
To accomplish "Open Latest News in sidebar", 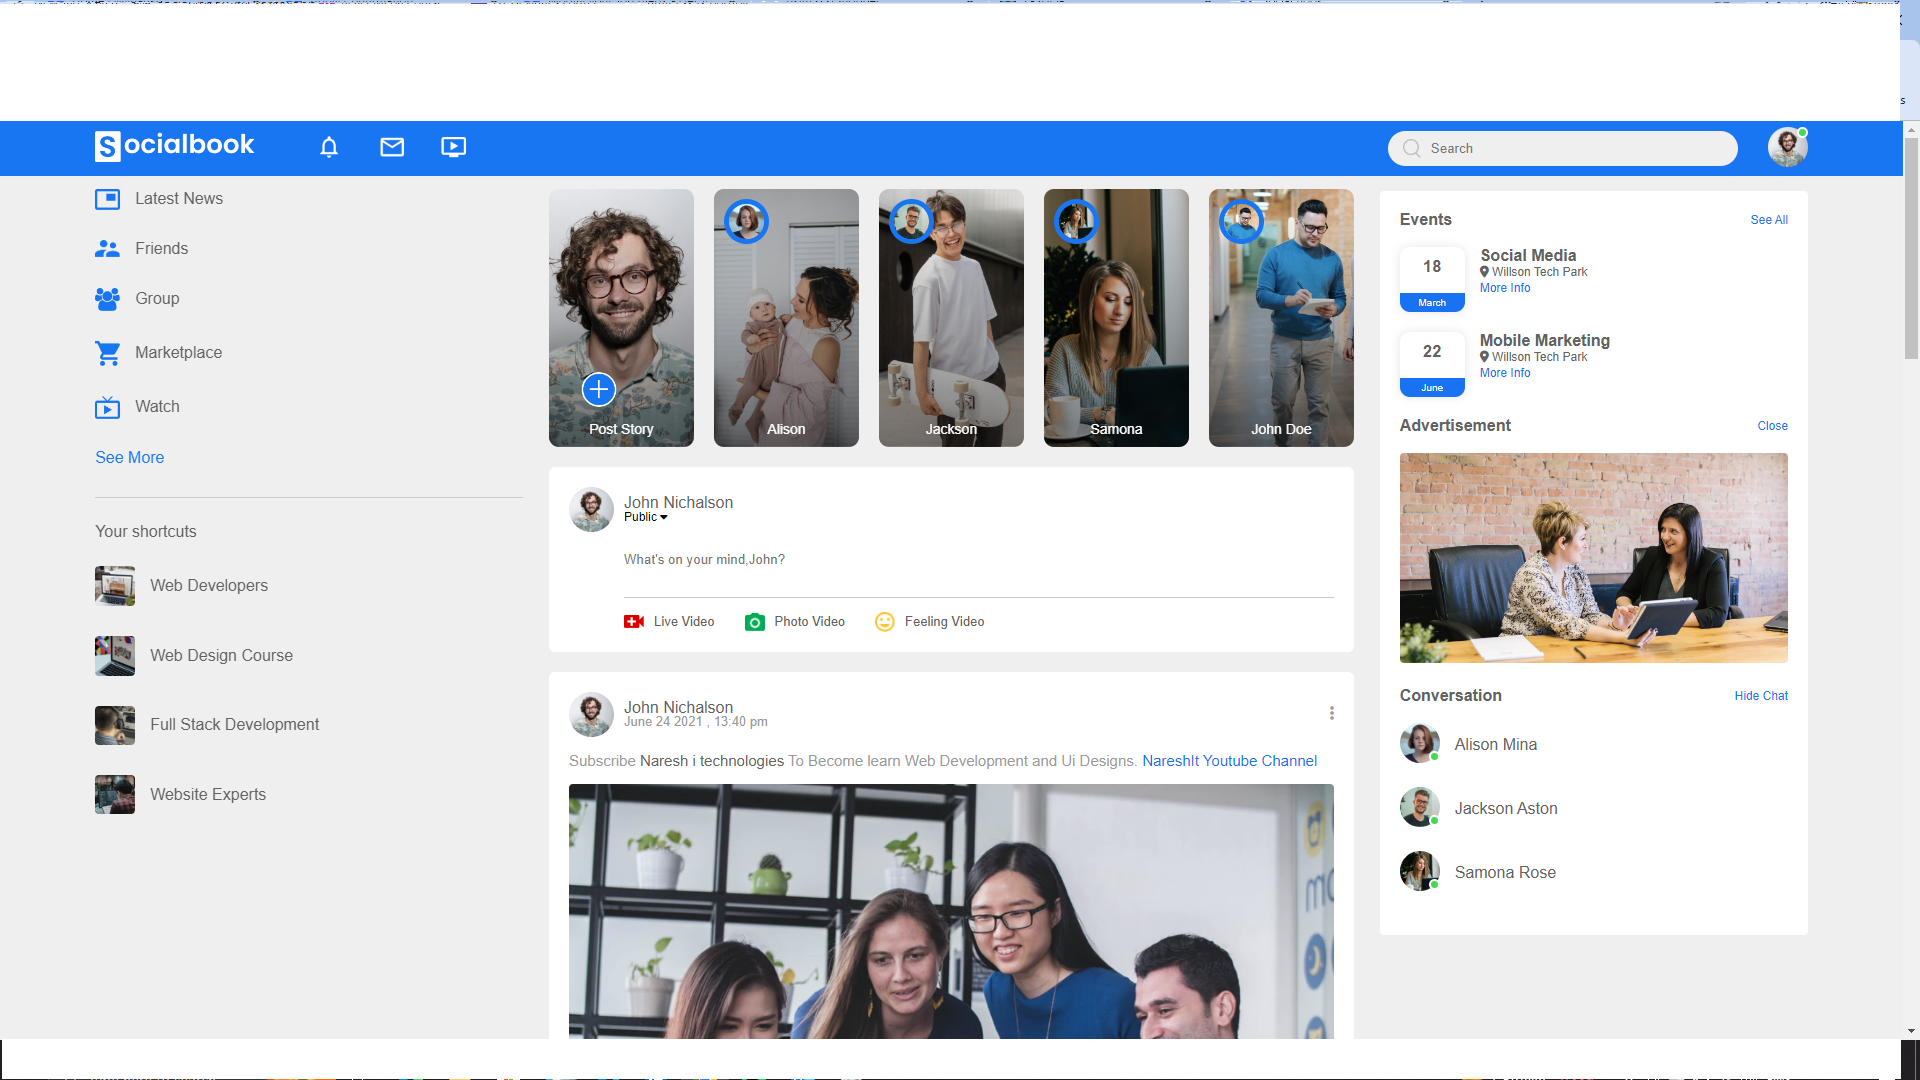I will pos(178,199).
